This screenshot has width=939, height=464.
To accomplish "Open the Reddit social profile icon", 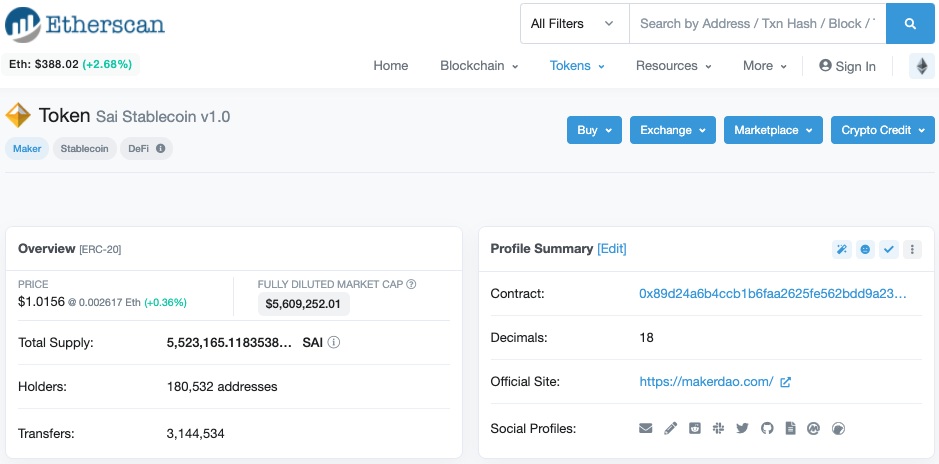I will [695, 428].
